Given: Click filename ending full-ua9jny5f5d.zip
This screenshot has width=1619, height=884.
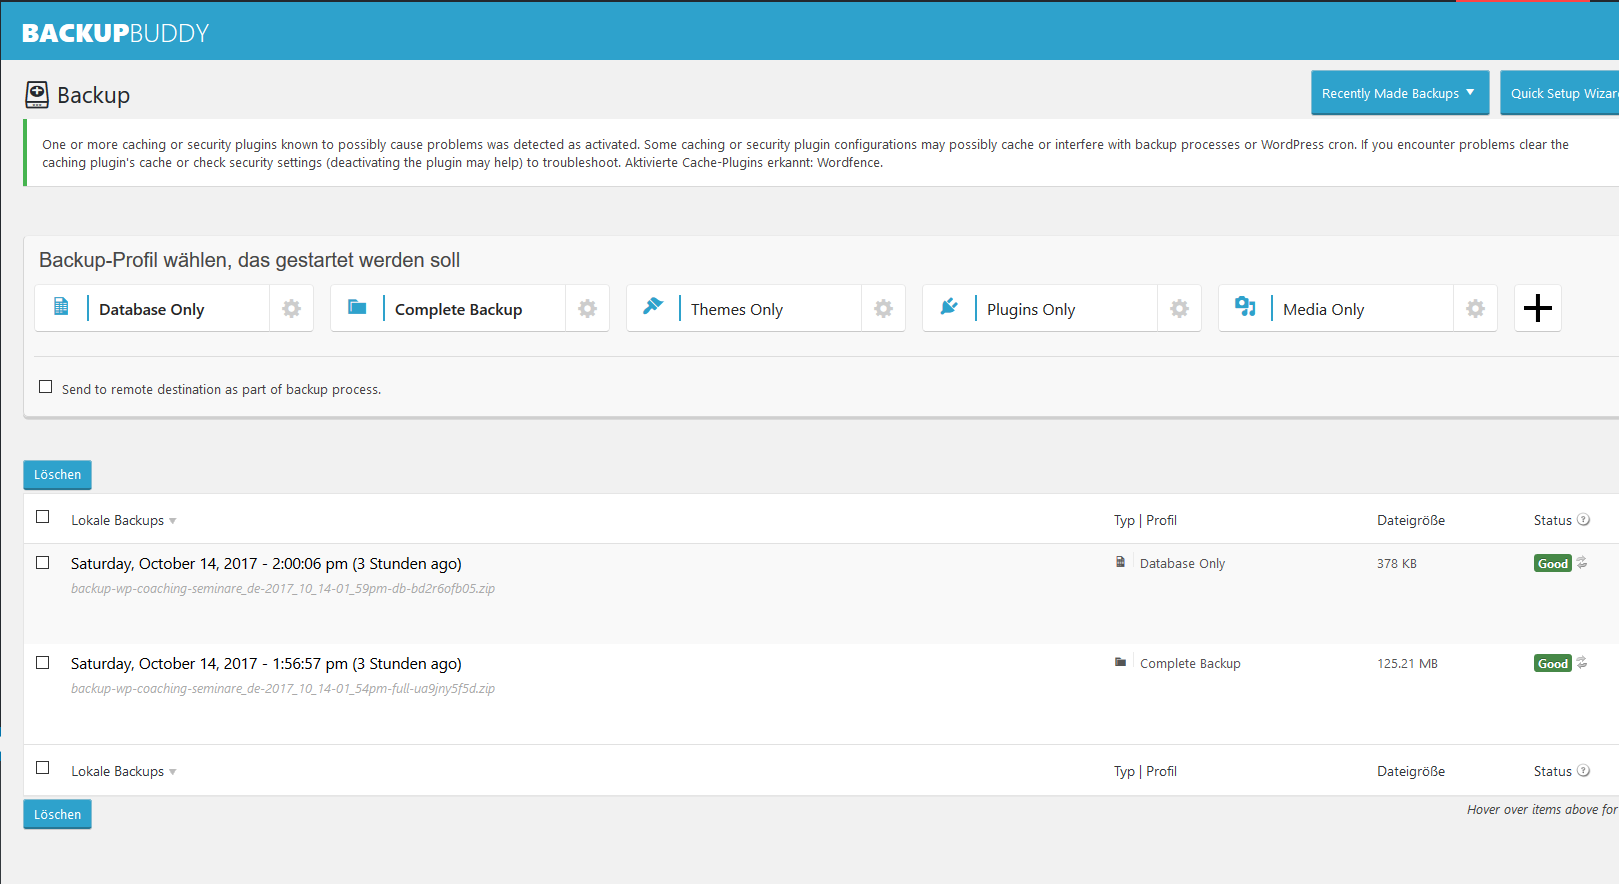Looking at the screenshot, I should (283, 688).
